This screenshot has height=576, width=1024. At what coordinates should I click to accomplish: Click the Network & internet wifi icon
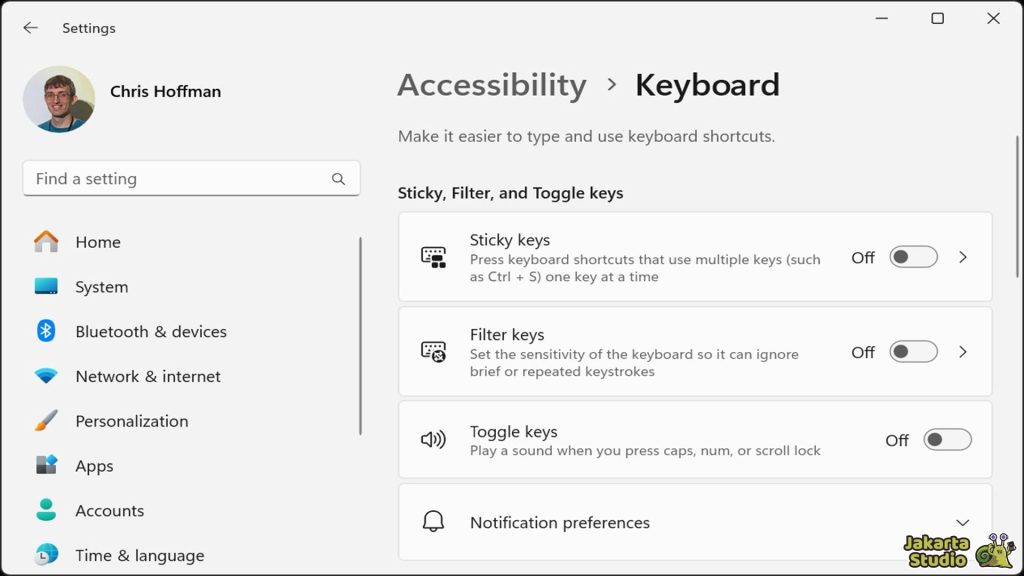(x=46, y=376)
